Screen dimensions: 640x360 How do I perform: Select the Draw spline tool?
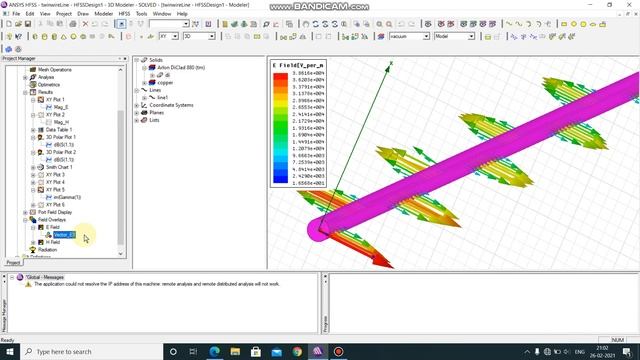[x=518, y=24]
